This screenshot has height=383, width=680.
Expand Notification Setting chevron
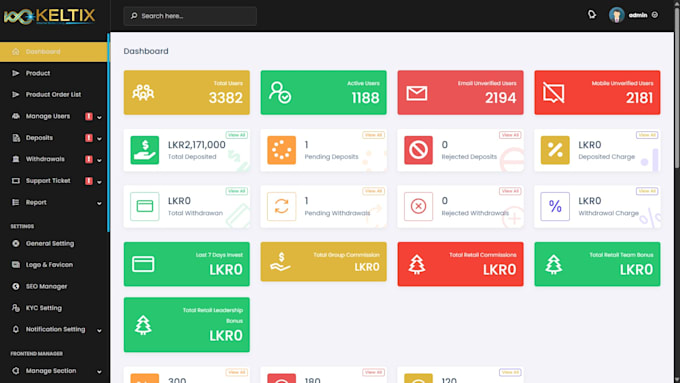coord(99,331)
